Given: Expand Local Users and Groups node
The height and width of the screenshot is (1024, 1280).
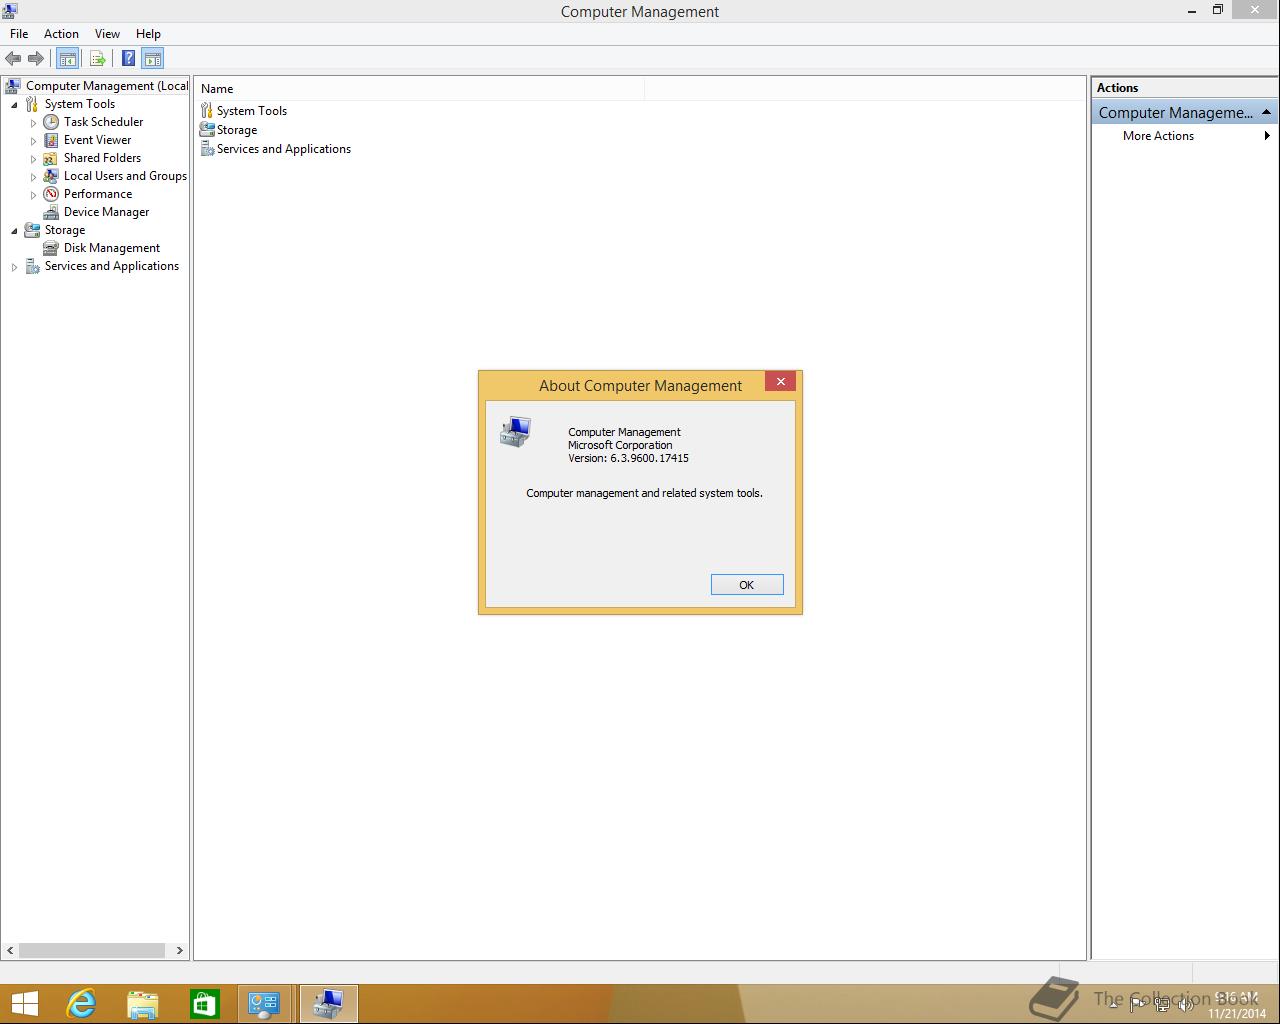Looking at the screenshot, I should click(33, 177).
